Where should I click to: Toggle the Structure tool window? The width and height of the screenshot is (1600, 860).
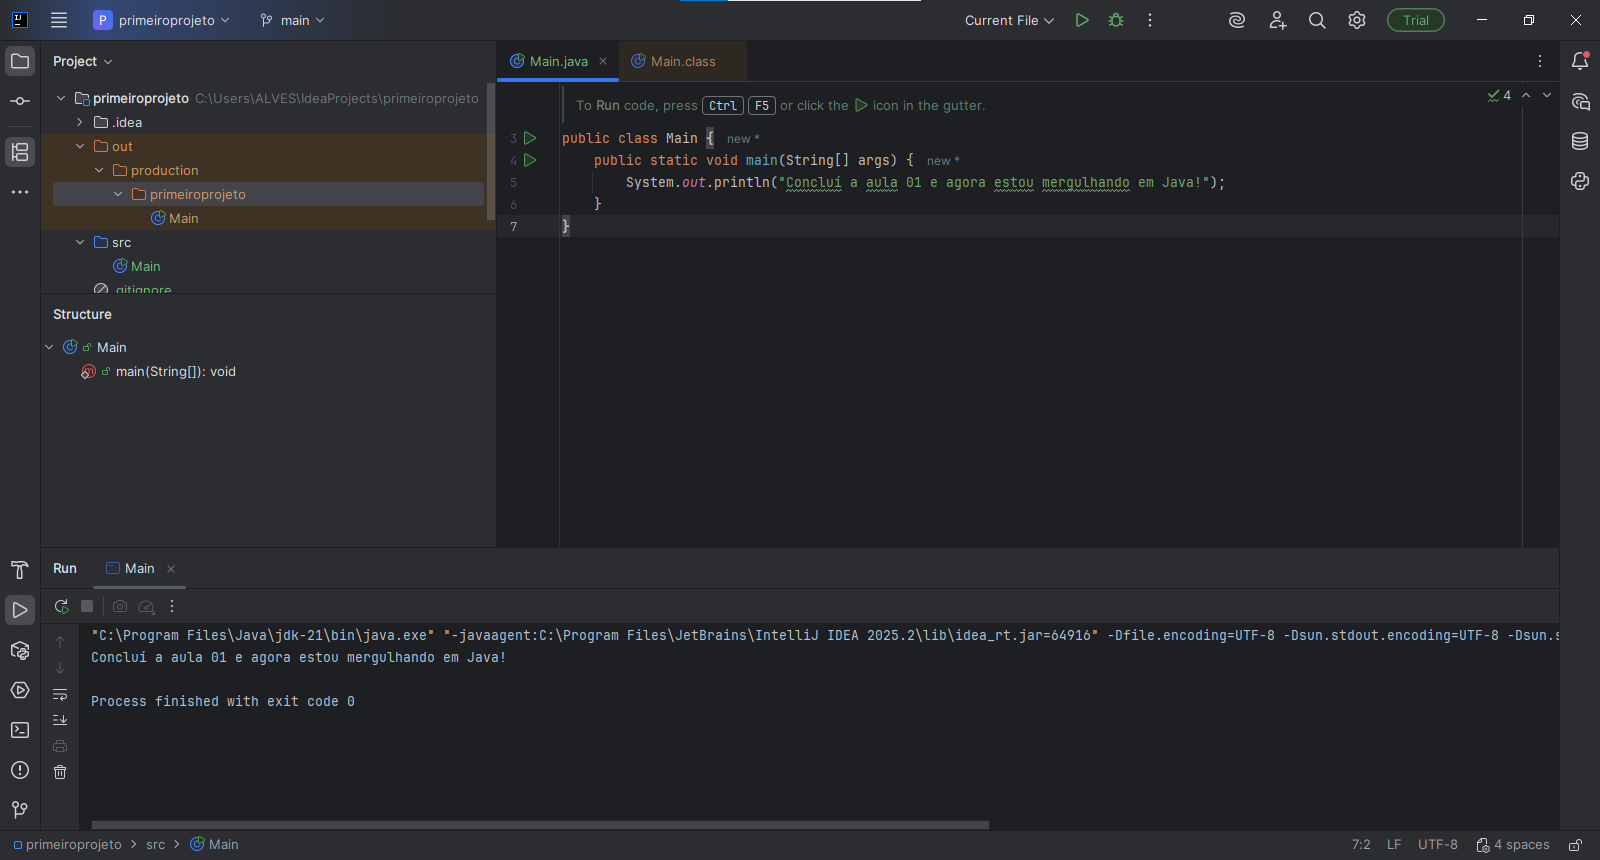20,152
